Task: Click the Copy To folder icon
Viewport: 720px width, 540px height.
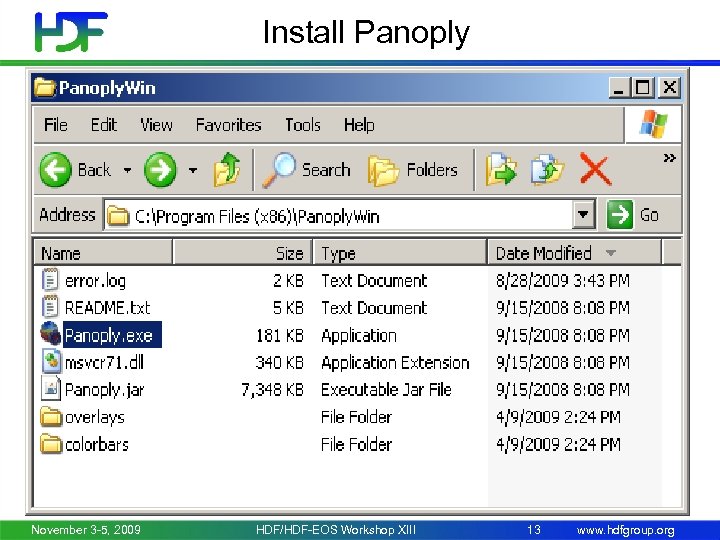Action: click(547, 170)
